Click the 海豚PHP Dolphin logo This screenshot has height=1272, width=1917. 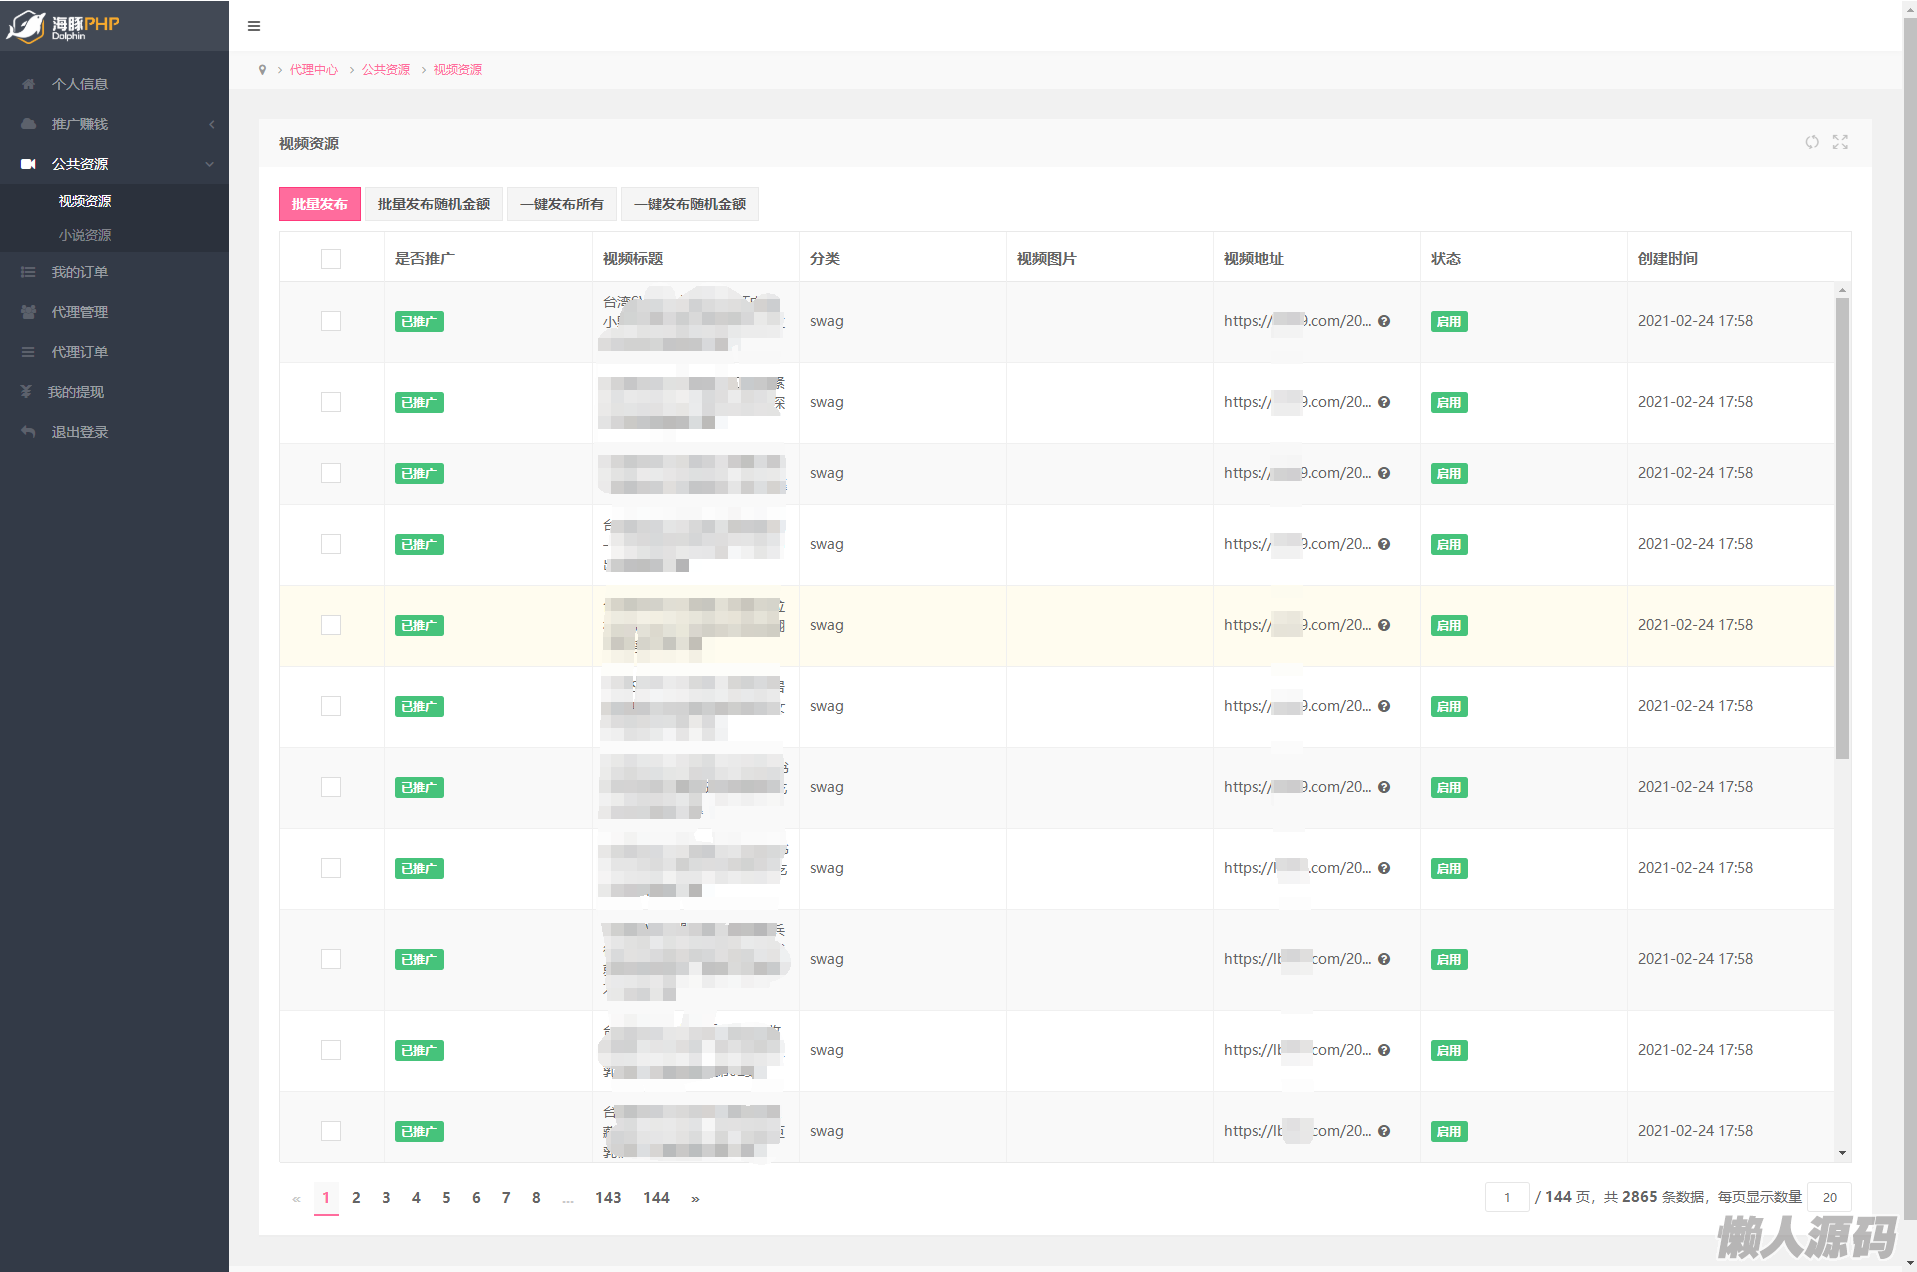coord(64,26)
